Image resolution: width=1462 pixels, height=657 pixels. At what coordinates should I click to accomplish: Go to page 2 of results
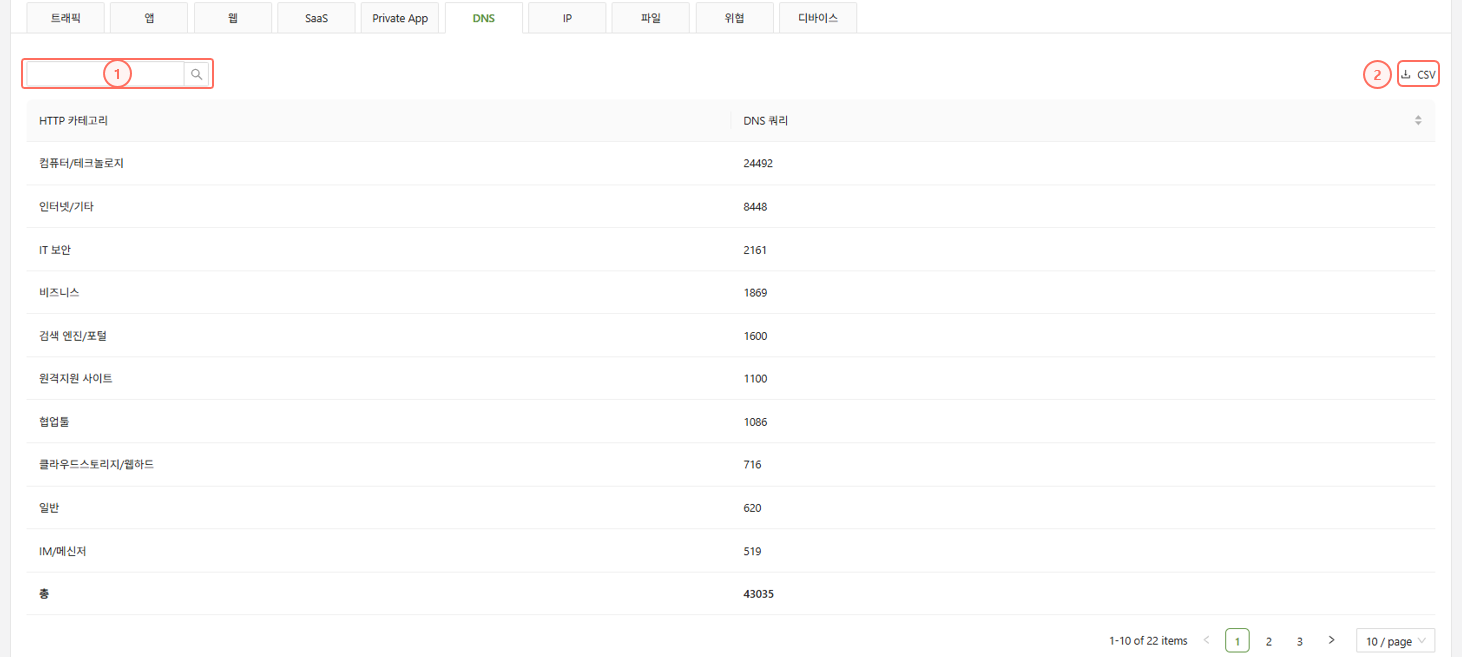tap(1268, 640)
